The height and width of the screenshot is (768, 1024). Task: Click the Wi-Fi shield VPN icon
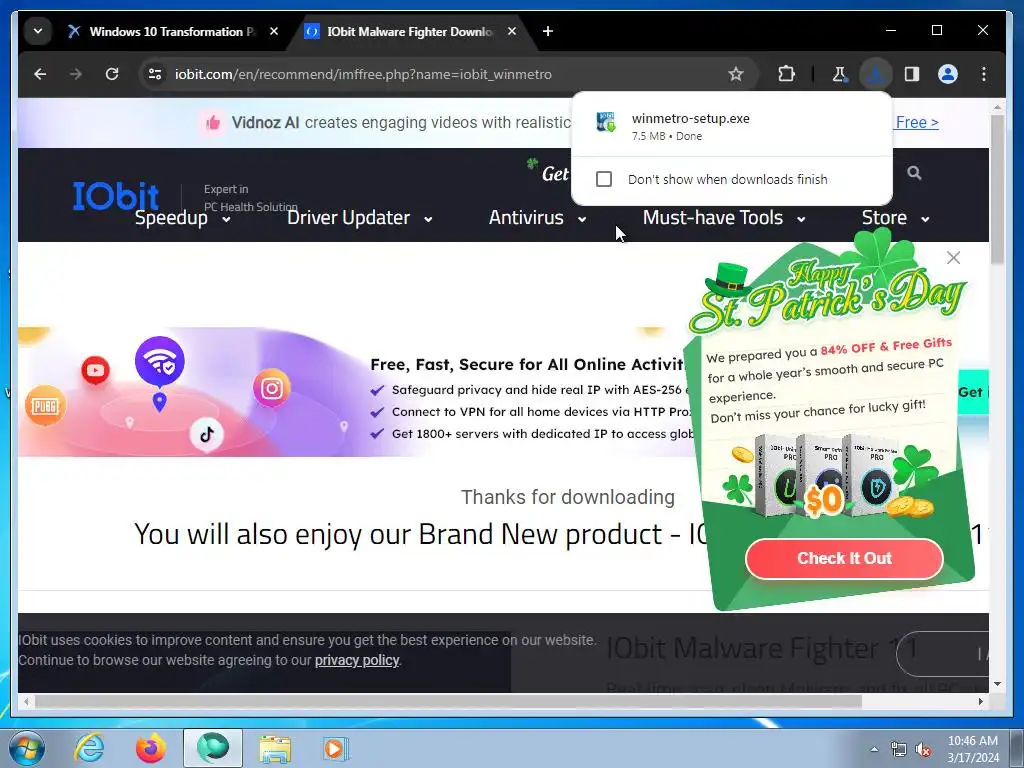coord(160,361)
